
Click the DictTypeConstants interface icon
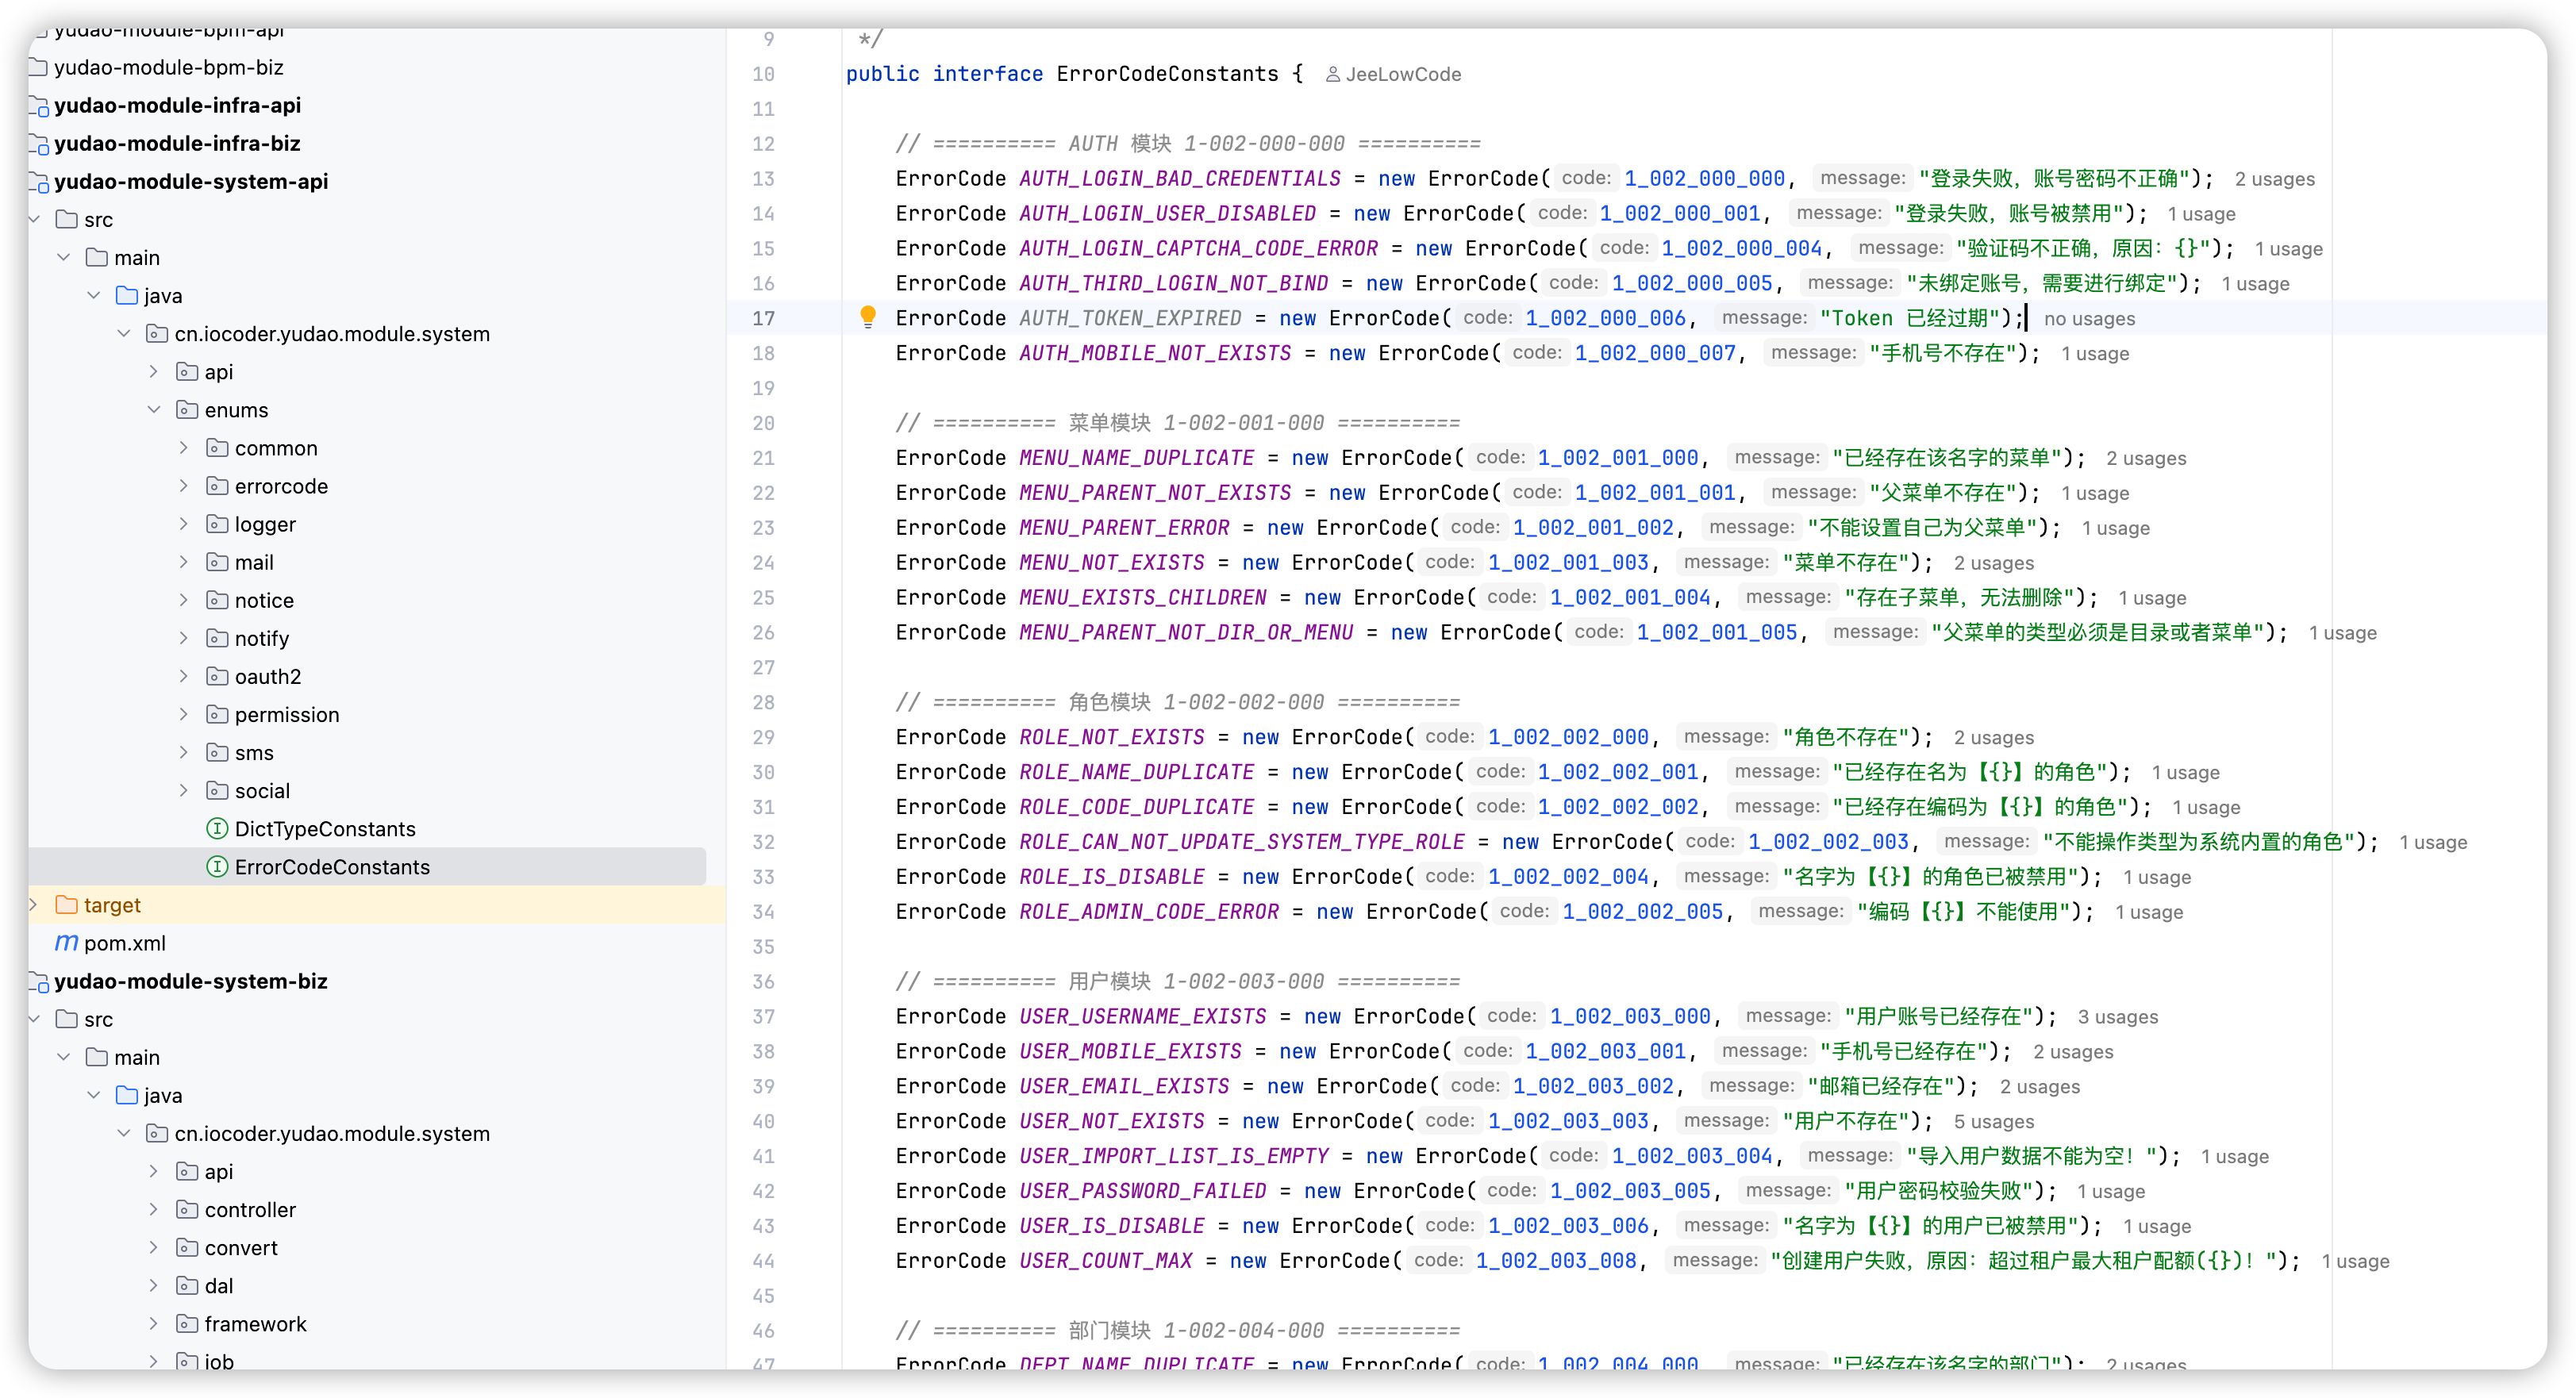click(217, 829)
